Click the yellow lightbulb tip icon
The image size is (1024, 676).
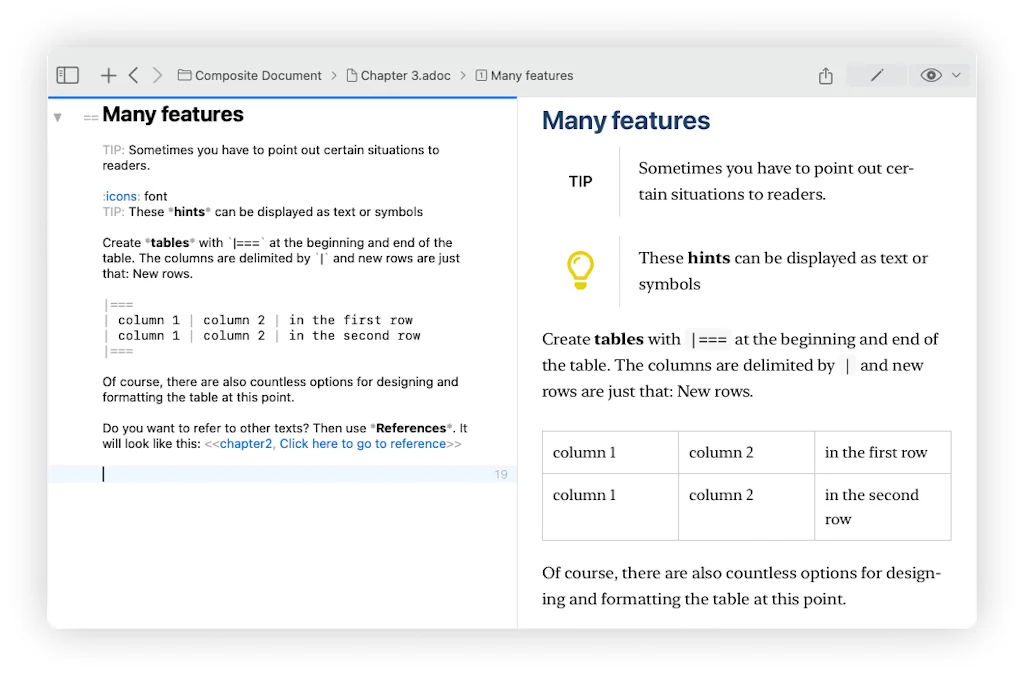click(x=580, y=270)
